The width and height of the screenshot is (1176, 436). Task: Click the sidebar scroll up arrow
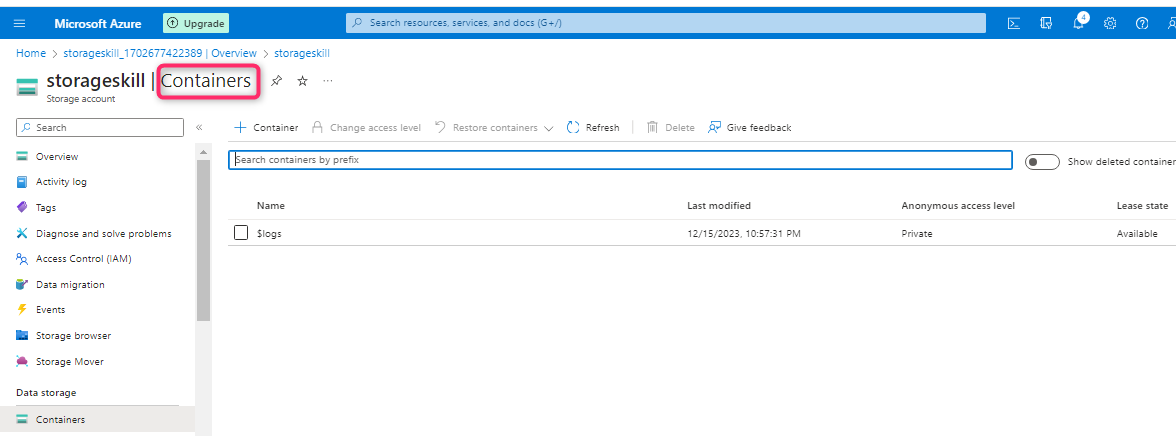pyautogui.click(x=203, y=152)
